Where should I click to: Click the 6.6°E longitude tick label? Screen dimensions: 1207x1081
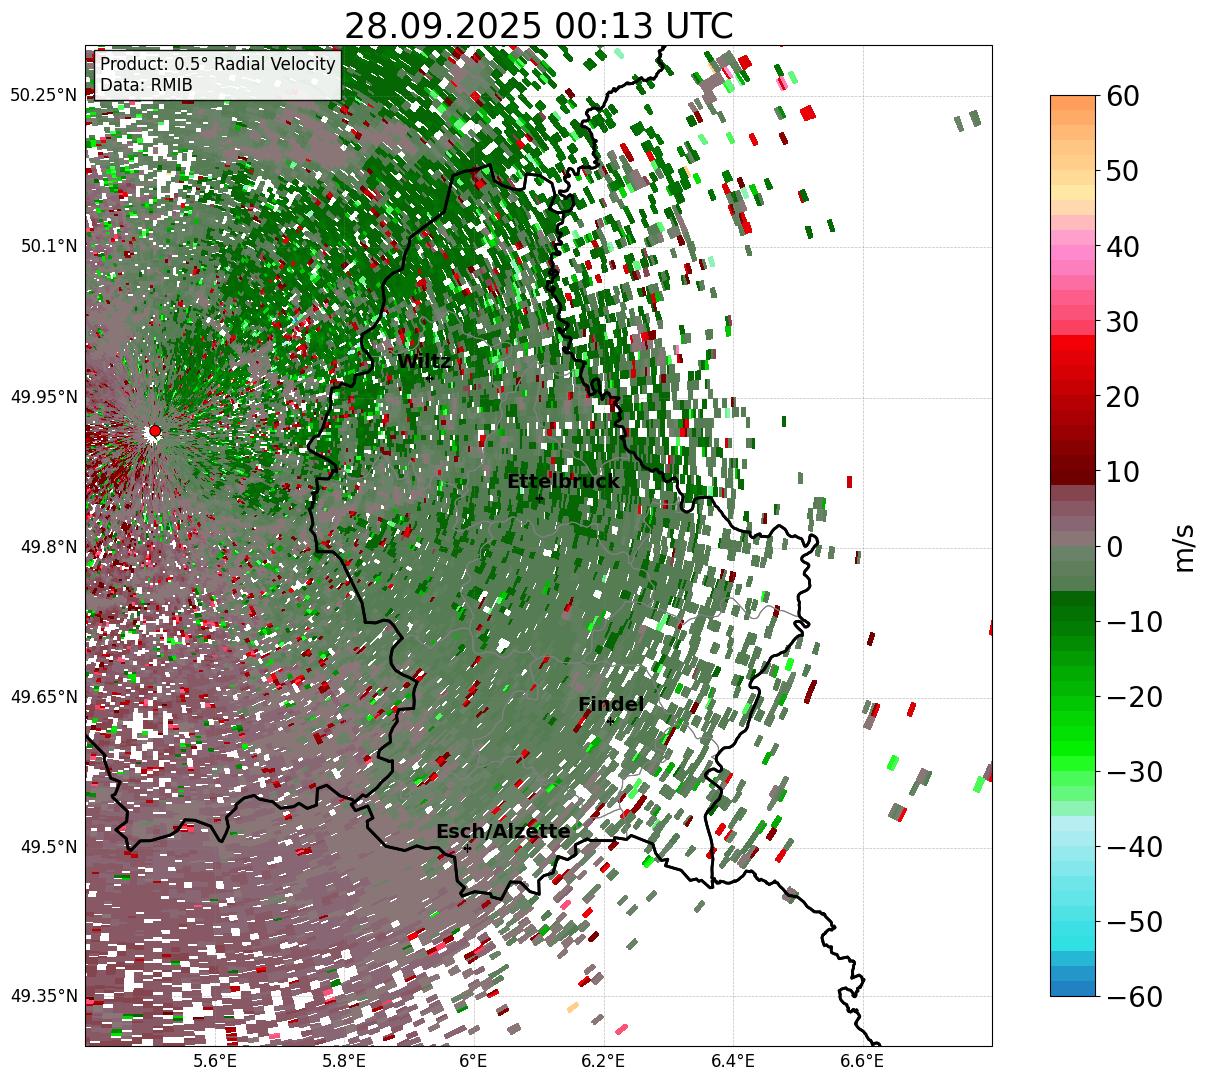[862, 1061]
